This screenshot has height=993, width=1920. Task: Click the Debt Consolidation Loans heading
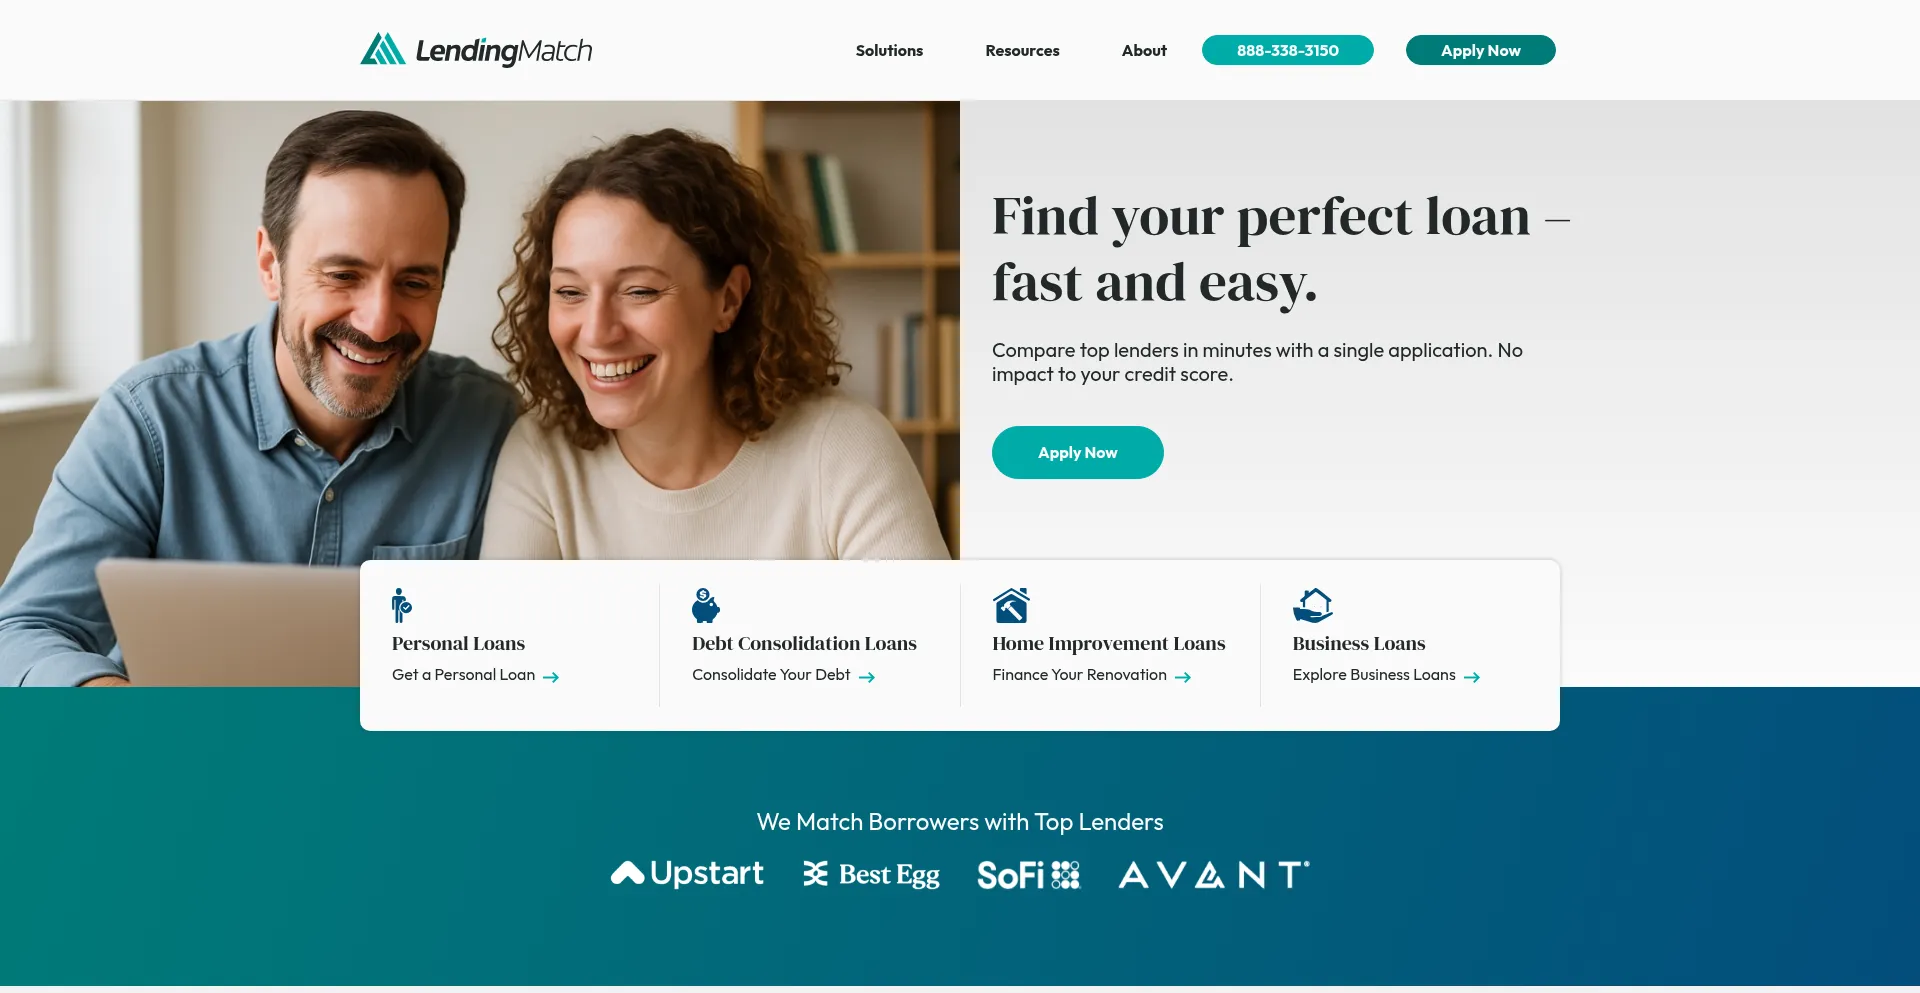tap(804, 643)
